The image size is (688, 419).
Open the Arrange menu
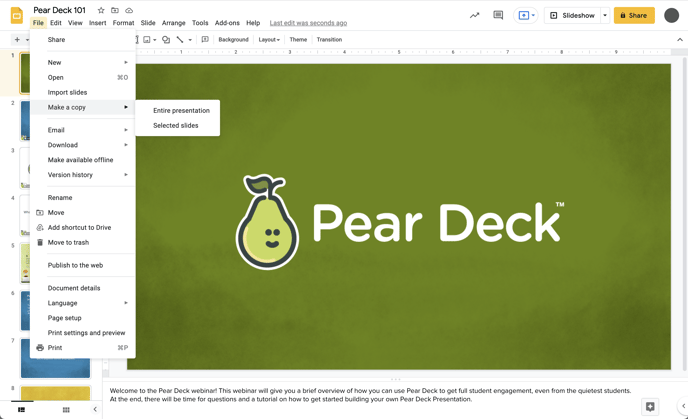coord(173,23)
